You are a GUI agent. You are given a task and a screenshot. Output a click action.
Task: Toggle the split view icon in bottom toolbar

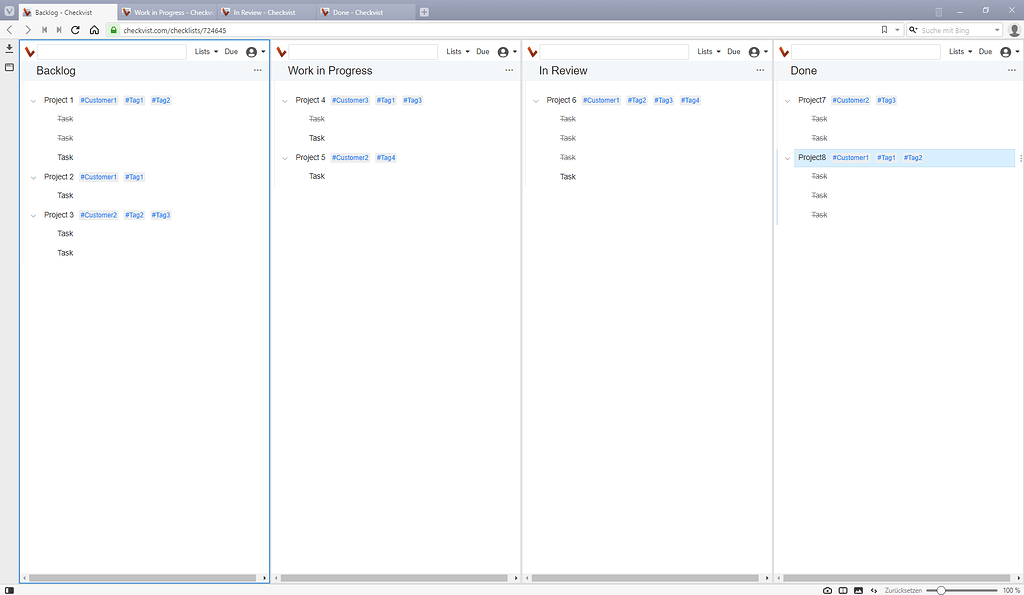click(x=842, y=590)
